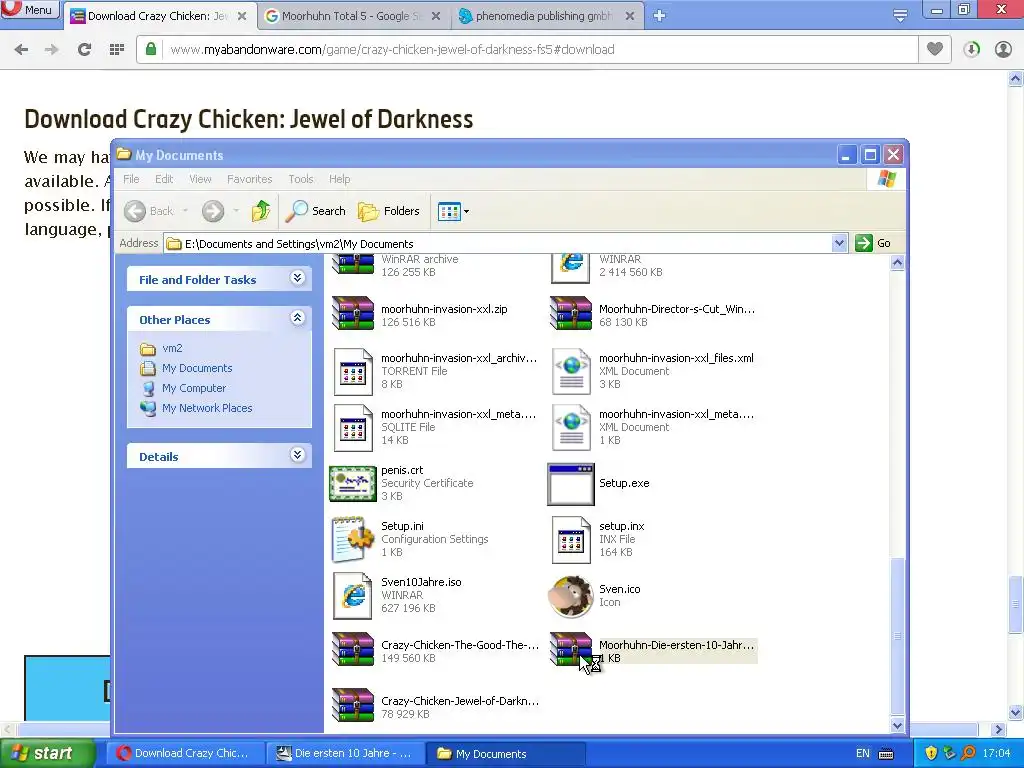Image resolution: width=1024 pixels, height=768 pixels.
Task: Click the Up folder toolbar icon
Action: tap(261, 211)
